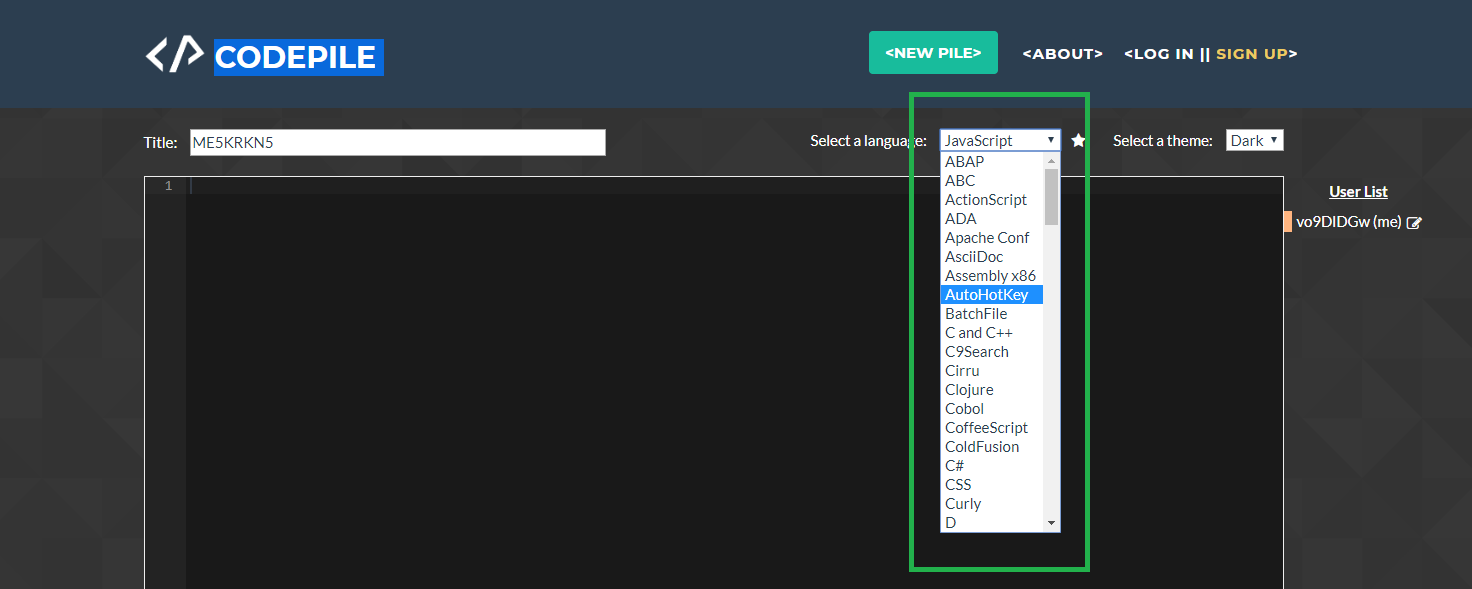Click the vo9DIDGw (me) user entry

pyautogui.click(x=1348, y=222)
